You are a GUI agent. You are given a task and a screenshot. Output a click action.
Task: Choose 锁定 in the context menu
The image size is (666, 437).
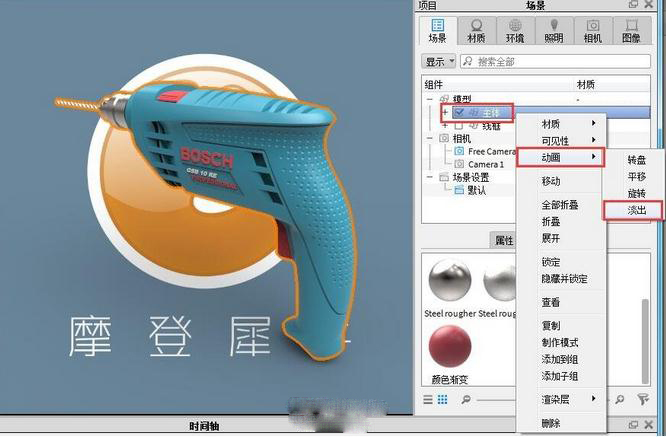click(561, 262)
